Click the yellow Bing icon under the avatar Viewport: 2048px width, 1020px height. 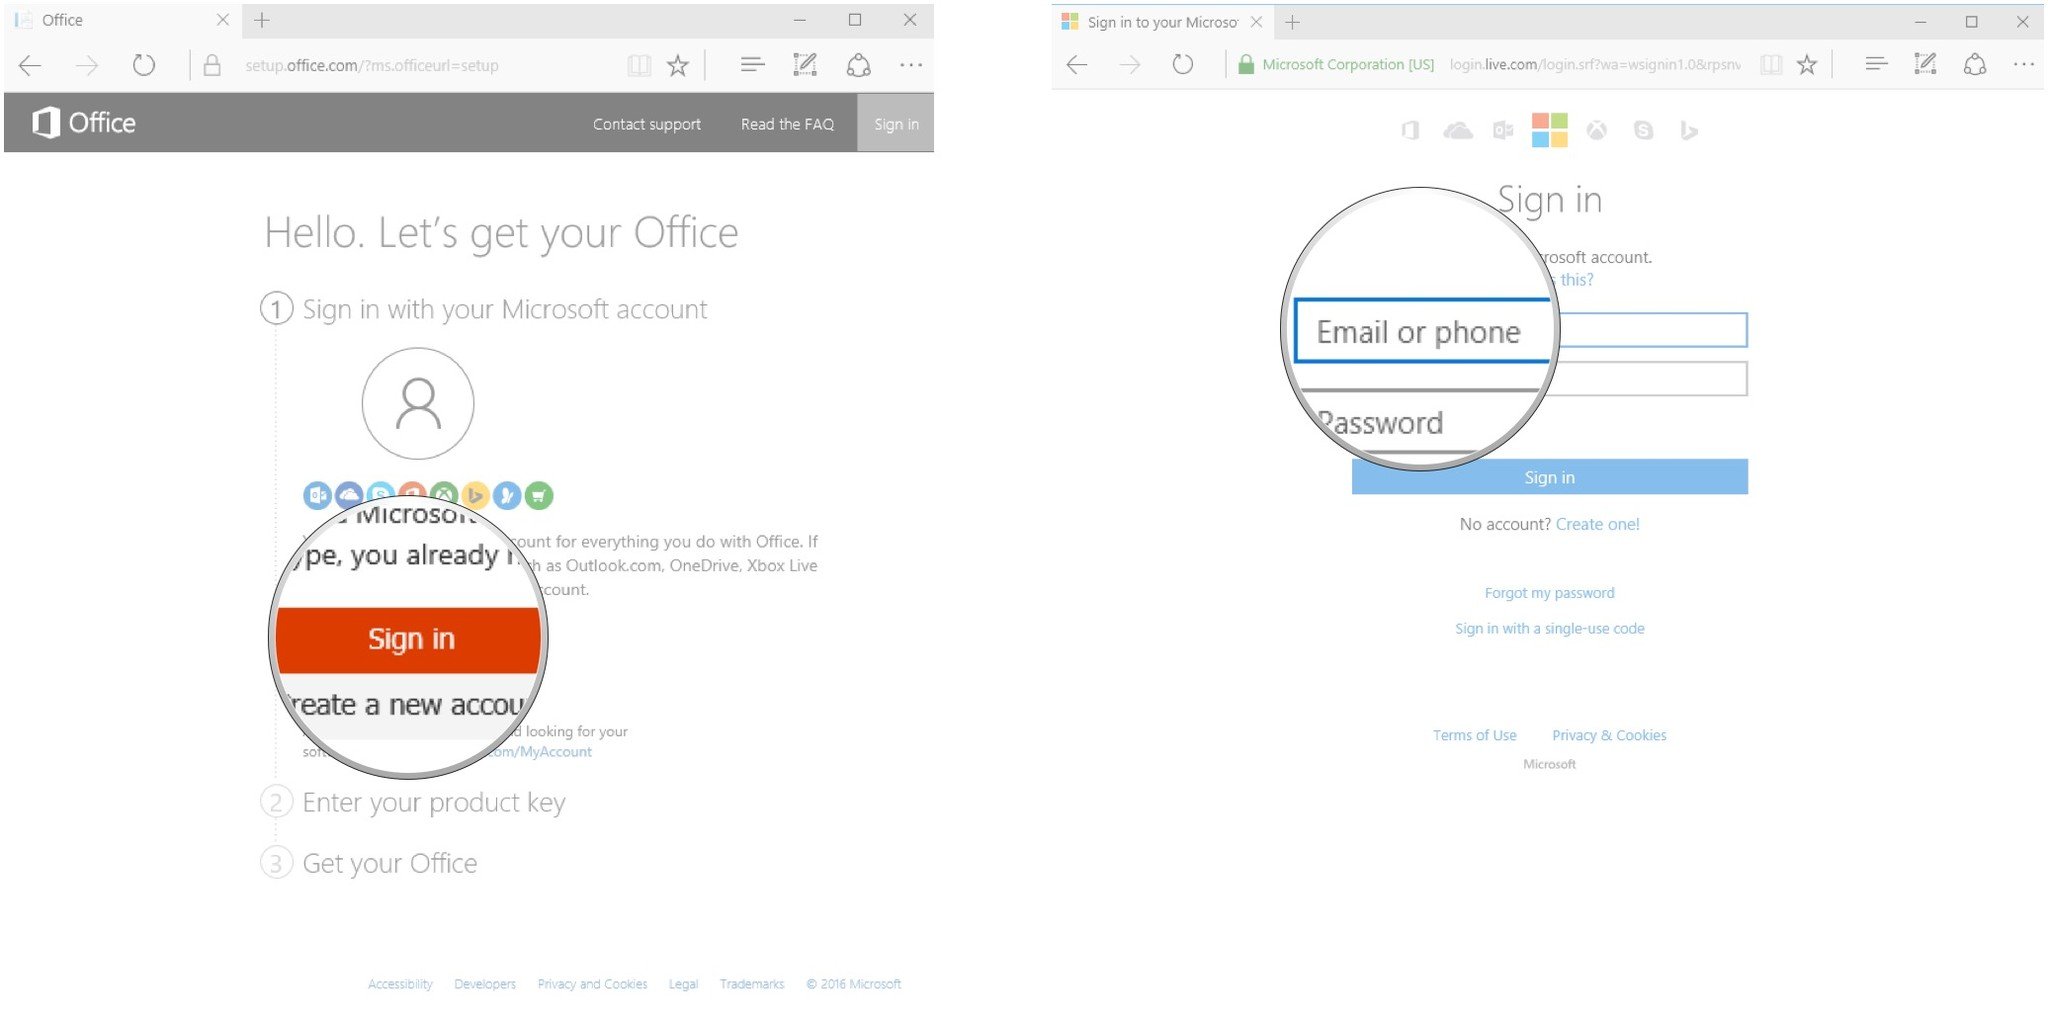[x=476, y=495]
